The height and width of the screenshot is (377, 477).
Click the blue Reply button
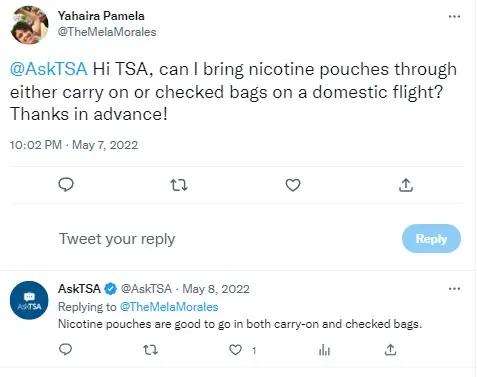click(x=431, y=239)
